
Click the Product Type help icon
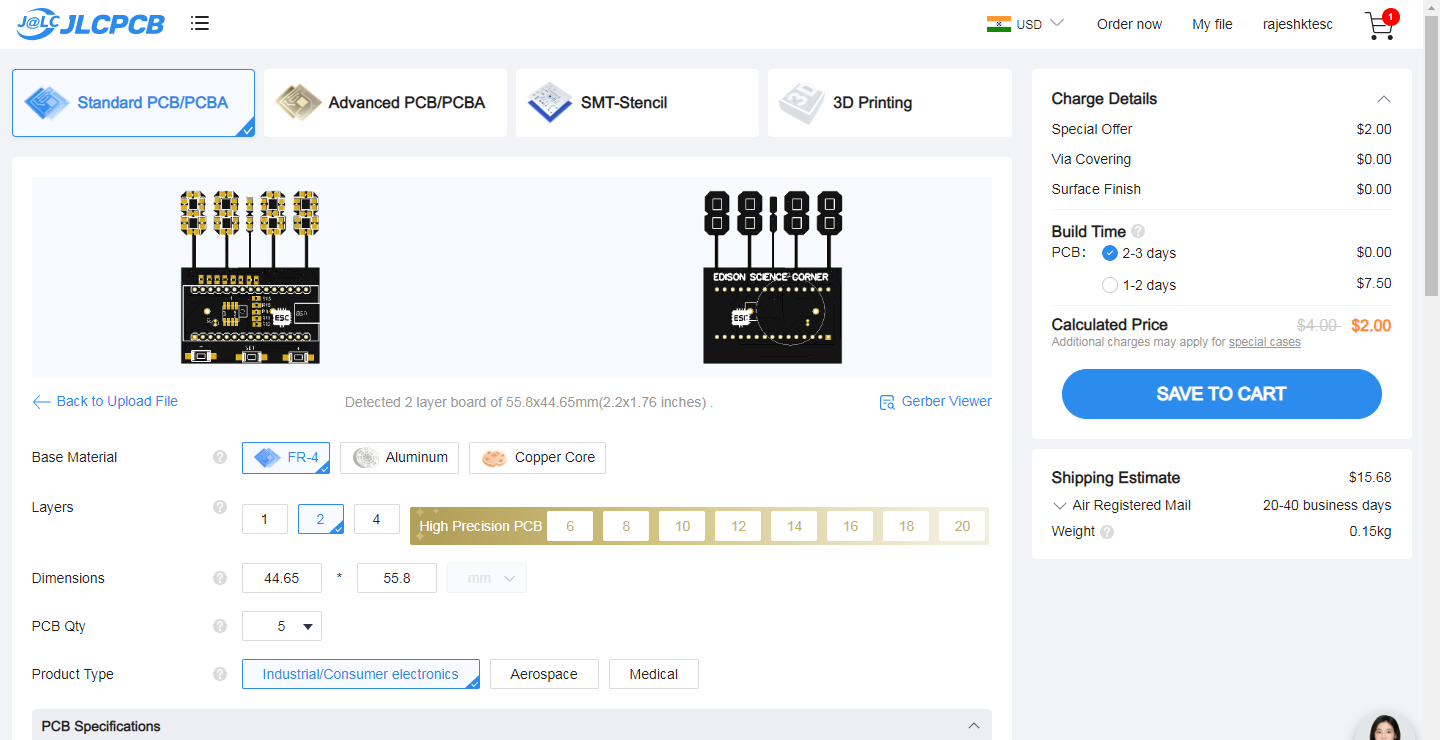tap(220, 674)
